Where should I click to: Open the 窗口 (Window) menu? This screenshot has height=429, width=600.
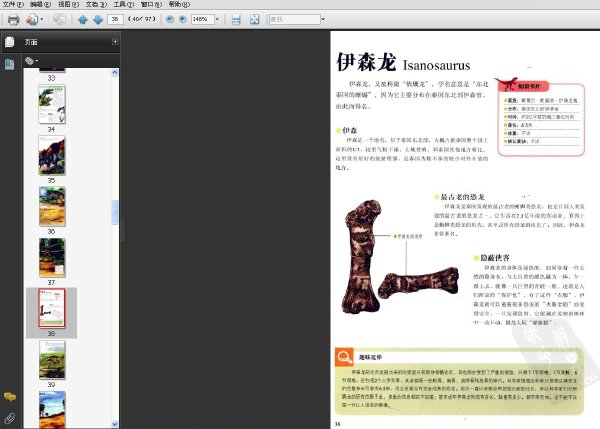click(152, 4)
